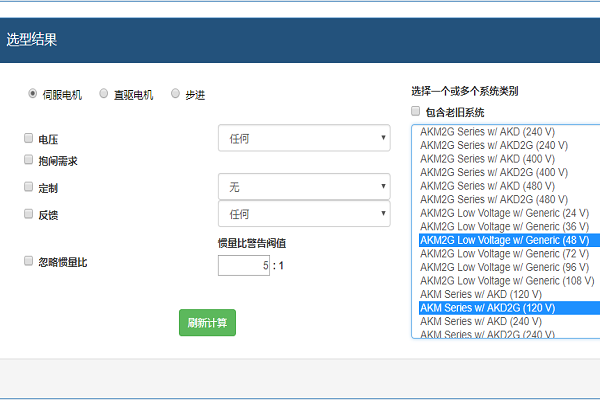Select AKM Series w/ AKD2G (240 V)
The width and height of the screenshot is (600, 400).
click(509, 333)
